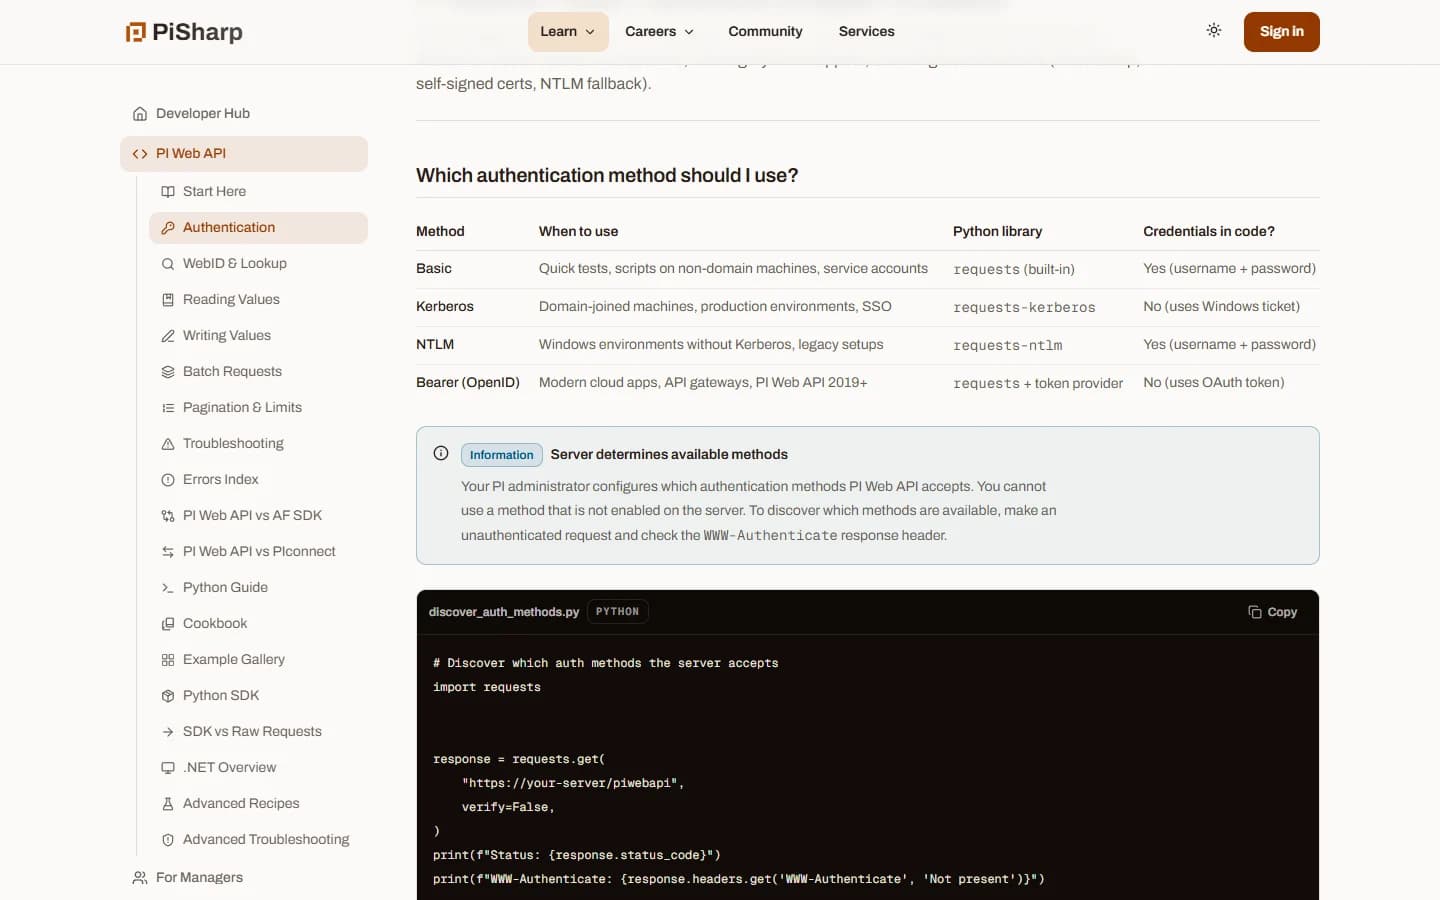Toggle the light/dark theme sun icon
1440x900 pixels.
[x=1214, y=31]
